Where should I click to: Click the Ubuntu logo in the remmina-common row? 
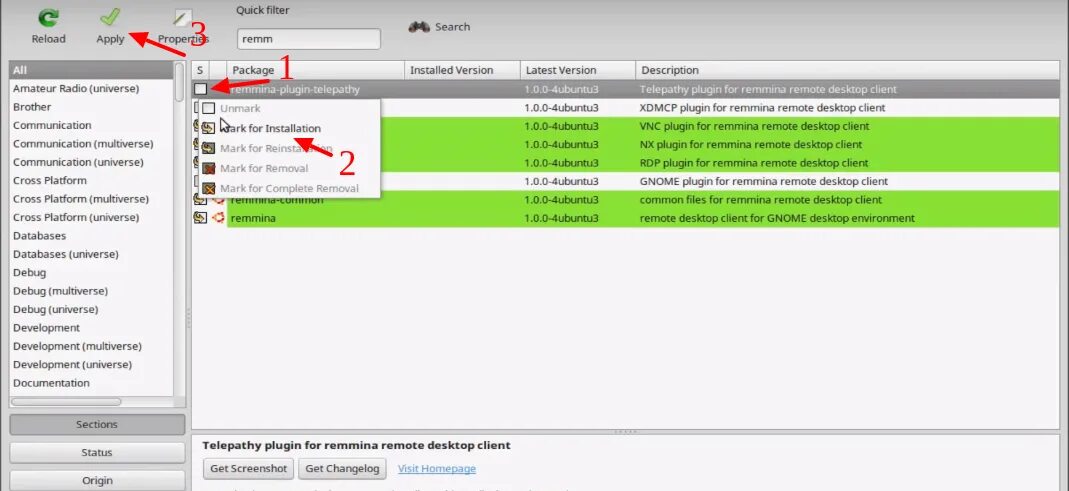pyautogui.click(x=218, y=199)
